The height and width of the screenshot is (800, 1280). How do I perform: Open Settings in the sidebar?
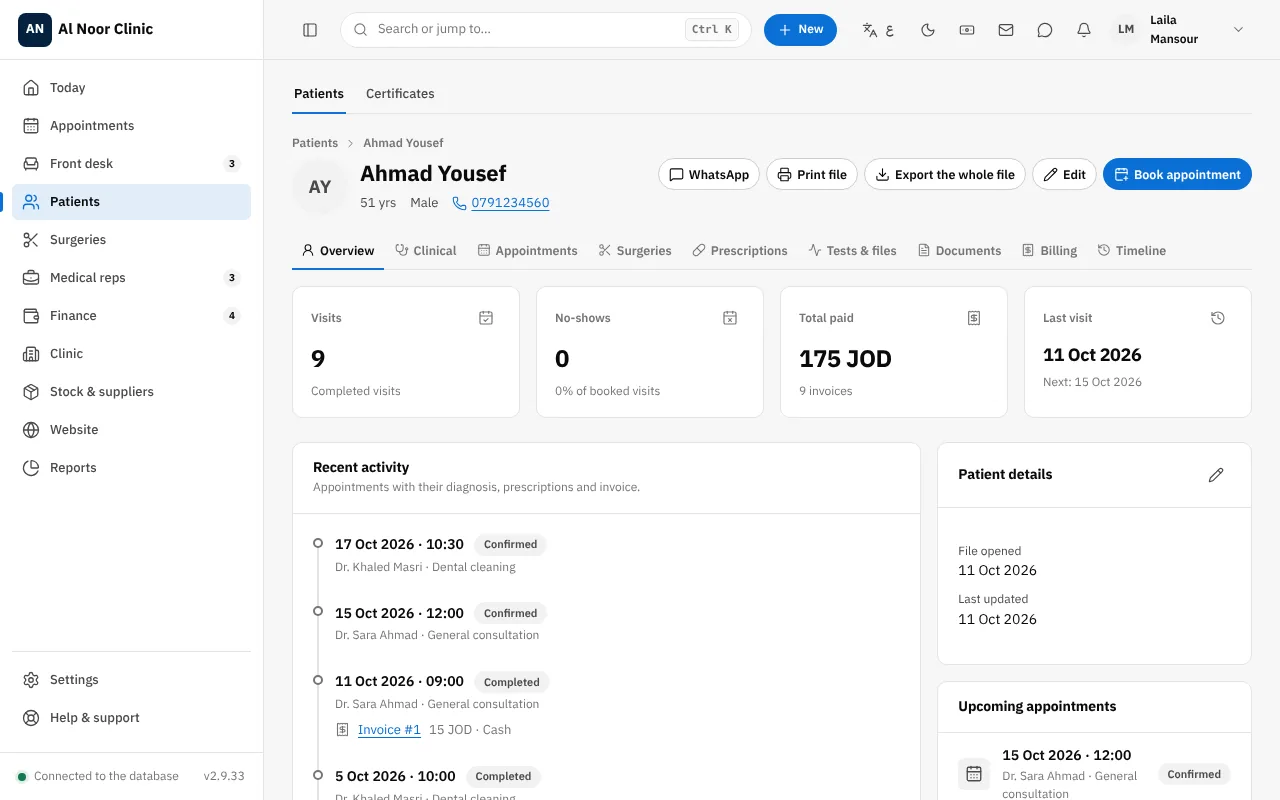coord(131,680)
